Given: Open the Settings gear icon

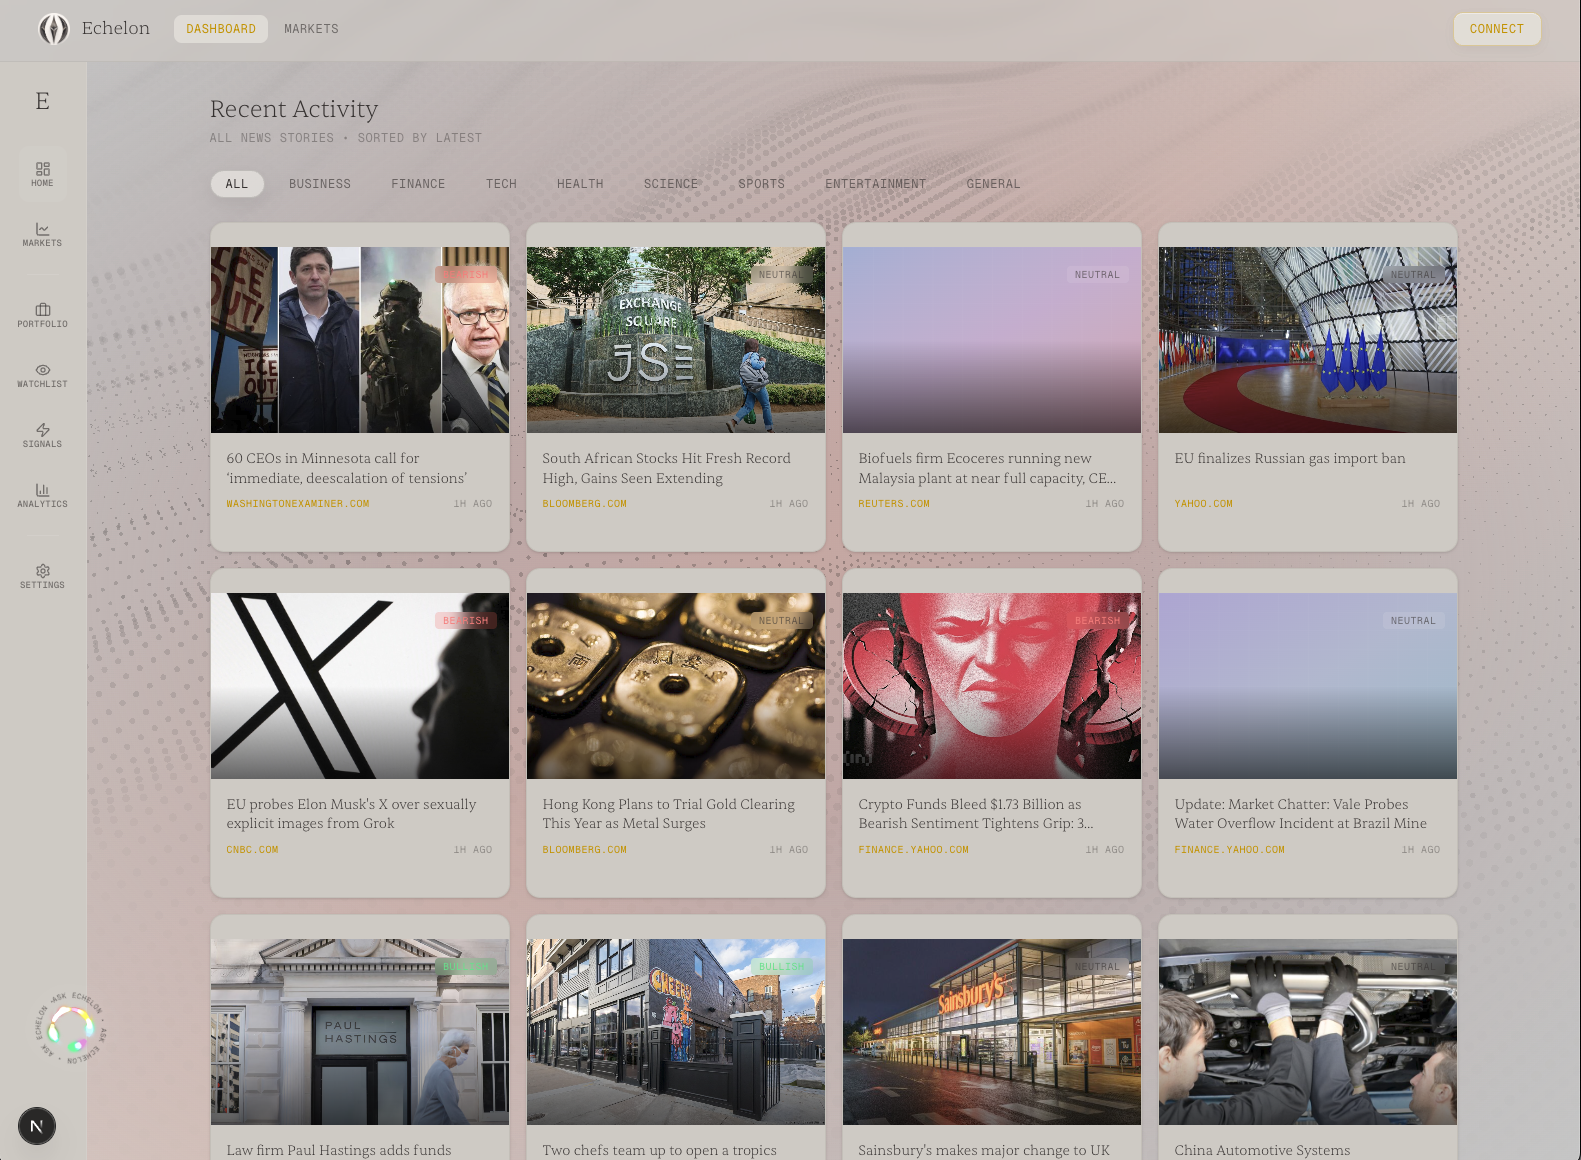Looking at the screenshot, I should click(x=42, y=576).
